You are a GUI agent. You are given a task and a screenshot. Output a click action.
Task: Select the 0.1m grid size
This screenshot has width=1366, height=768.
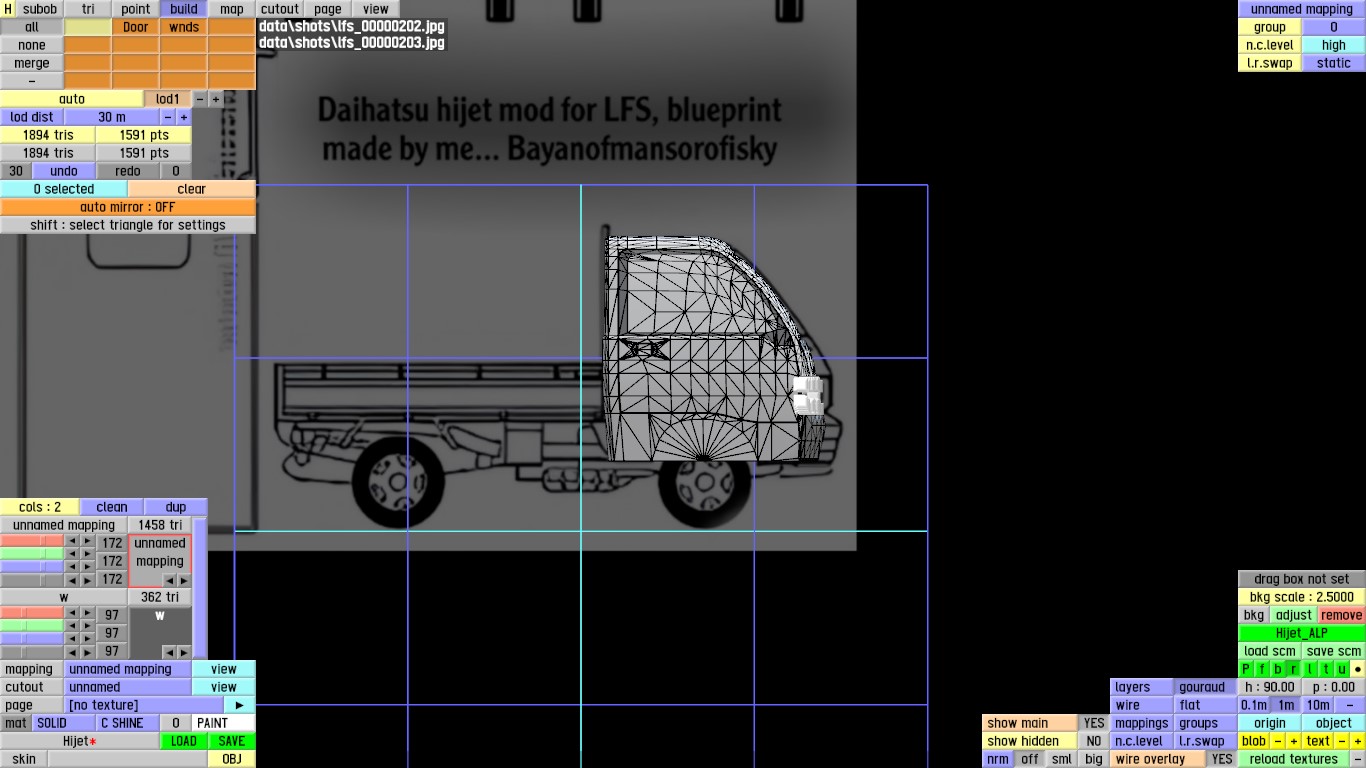tap(1254, 705)
